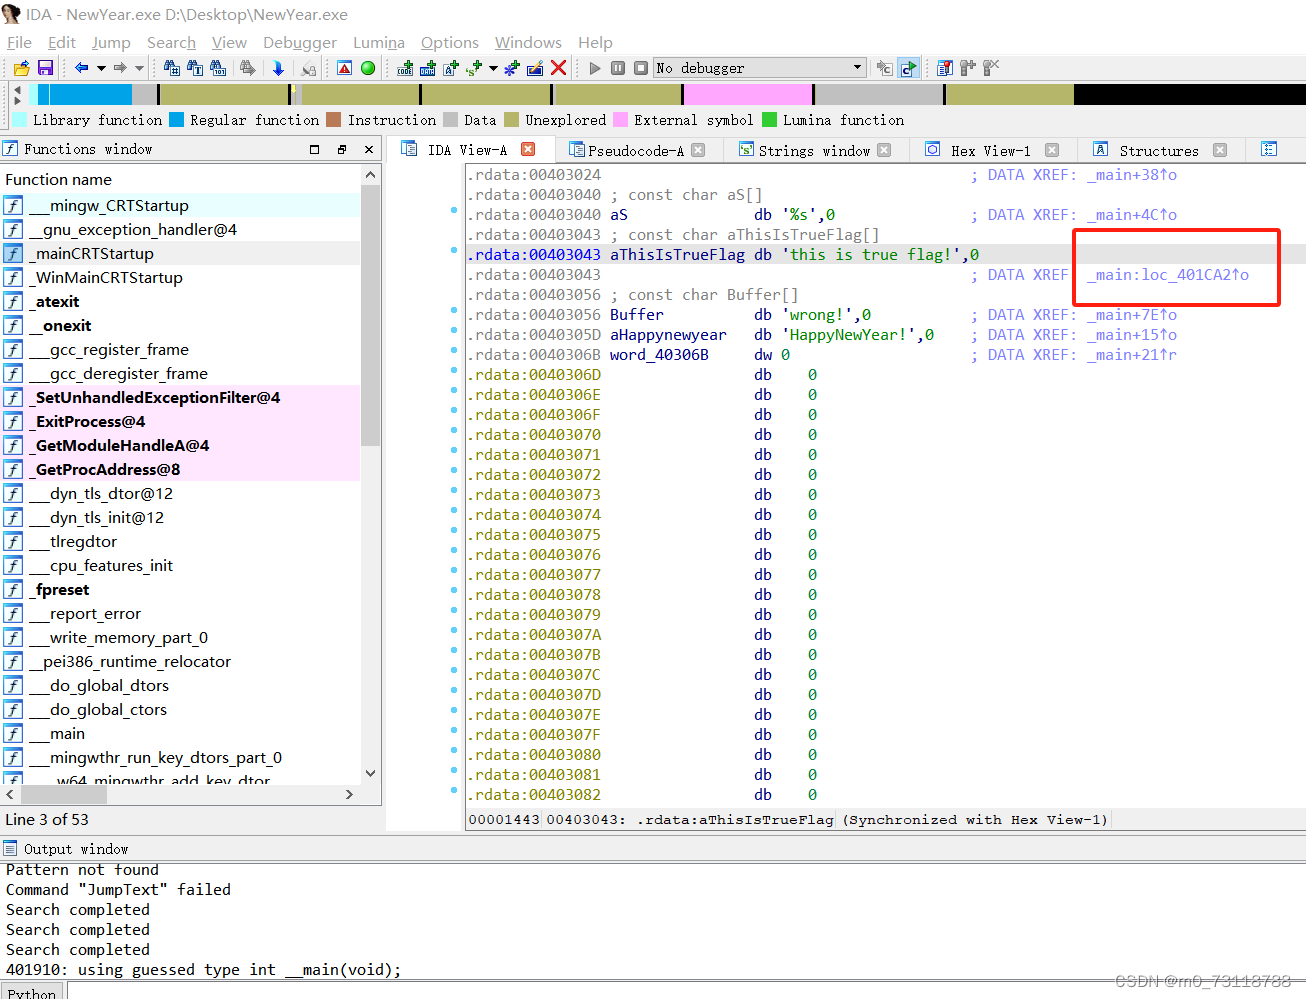
Task: Click the IDA View-A tab's page icon
Action: pos(409,149)
